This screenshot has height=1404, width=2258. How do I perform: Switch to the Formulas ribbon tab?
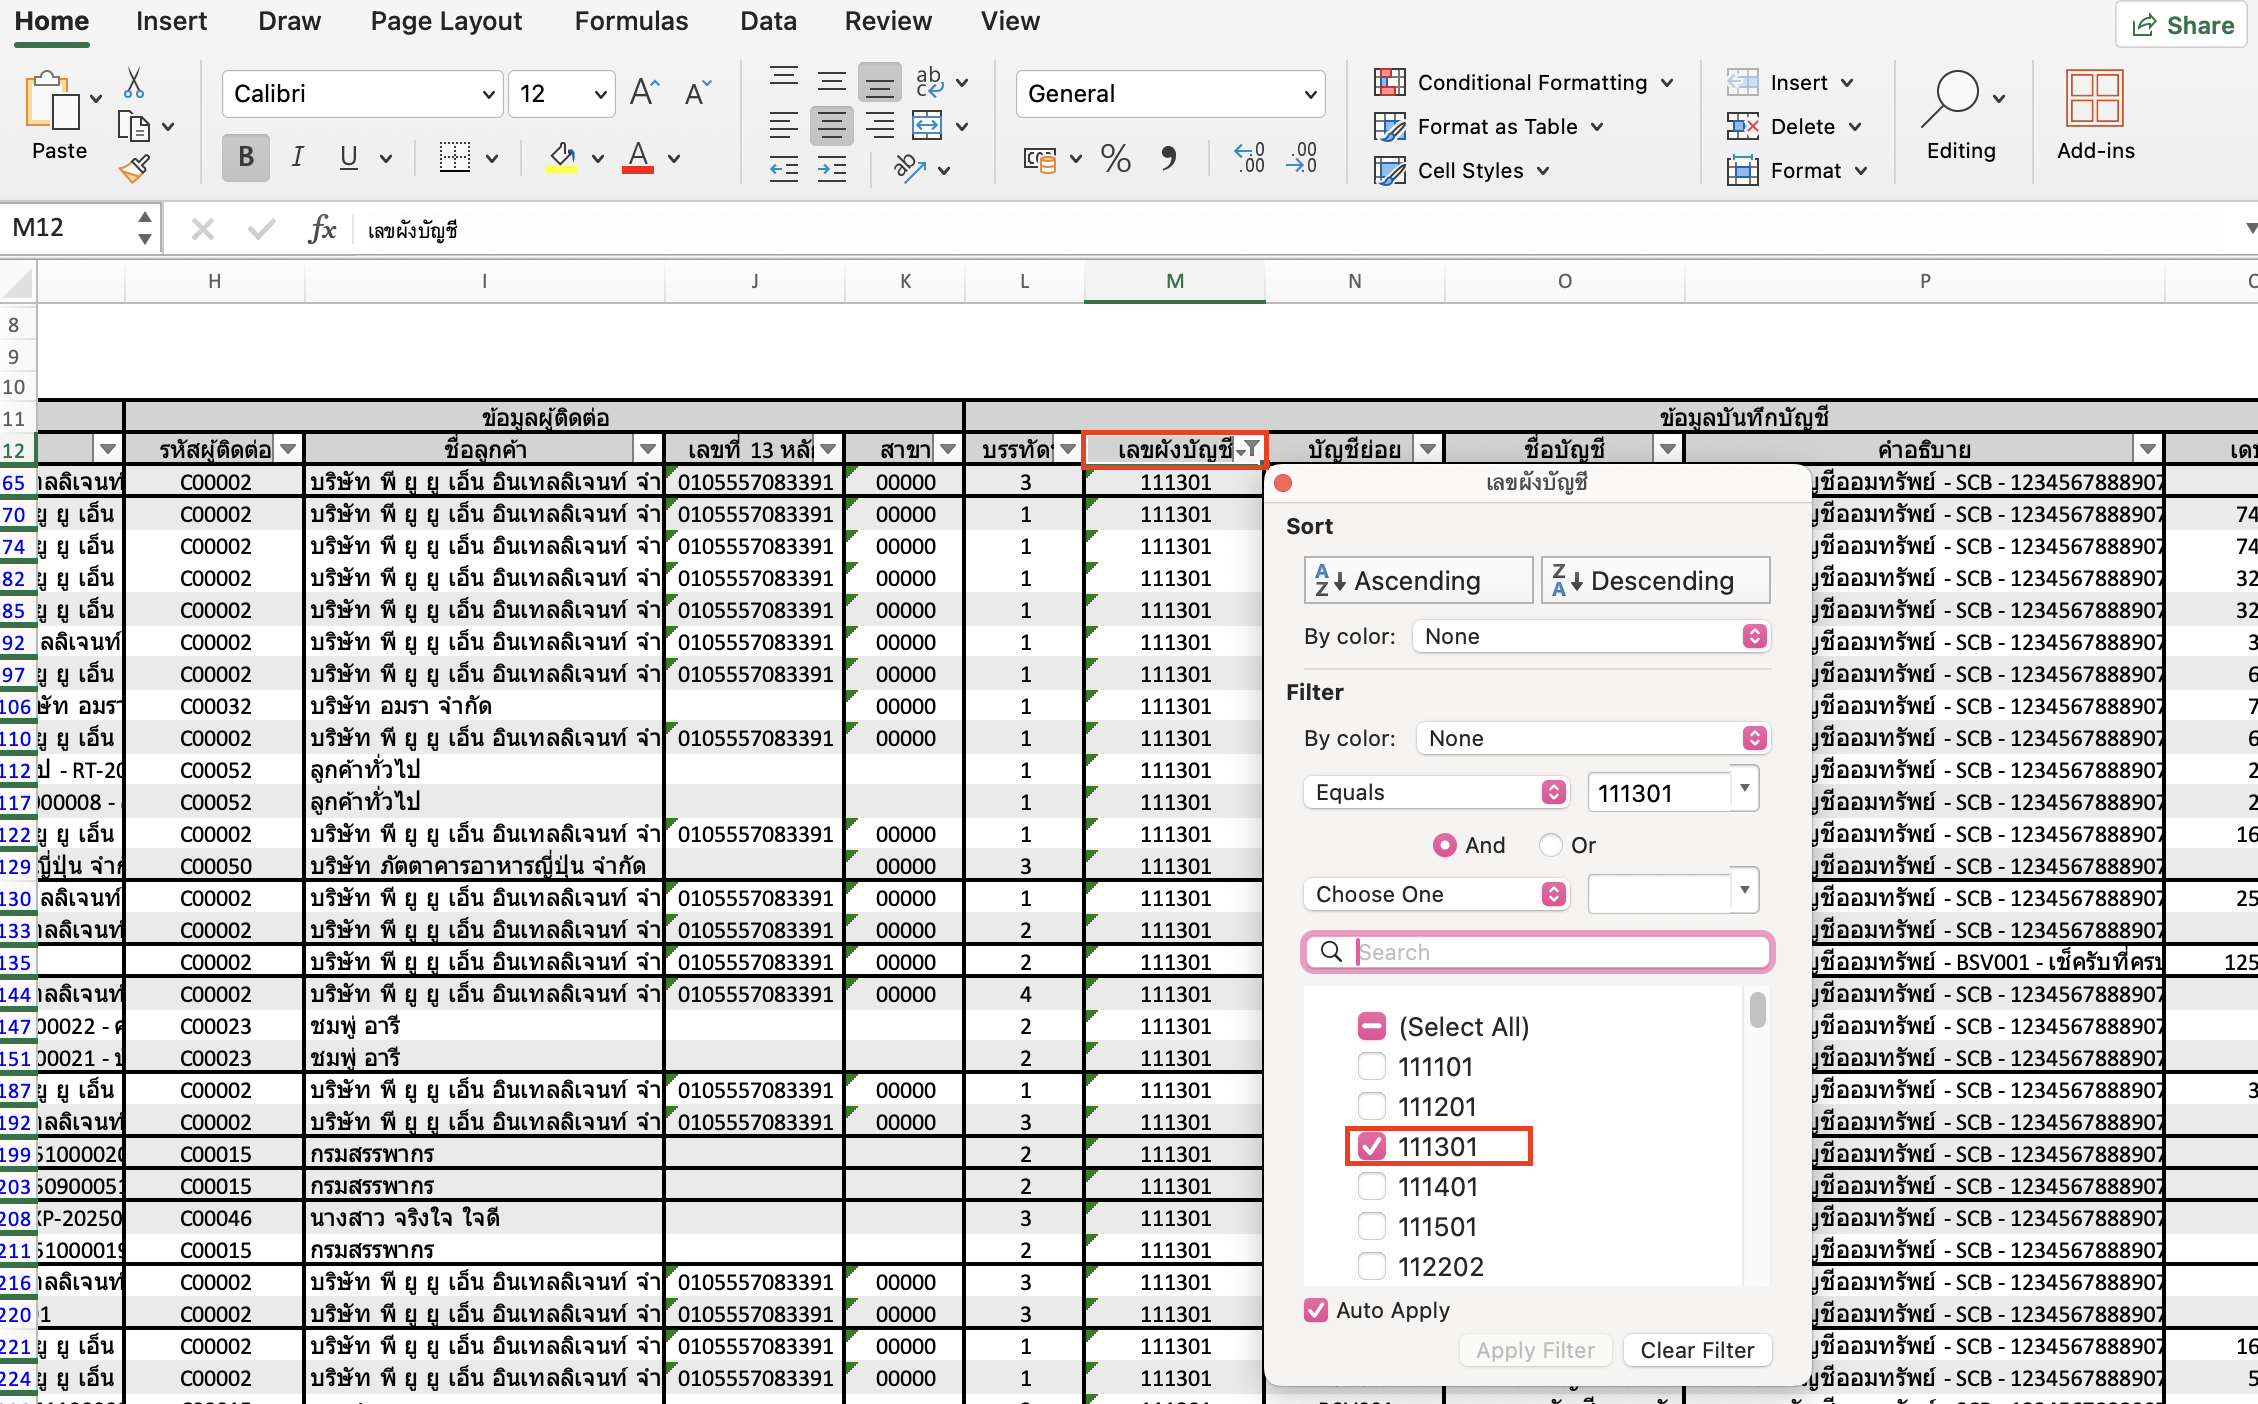631,21
